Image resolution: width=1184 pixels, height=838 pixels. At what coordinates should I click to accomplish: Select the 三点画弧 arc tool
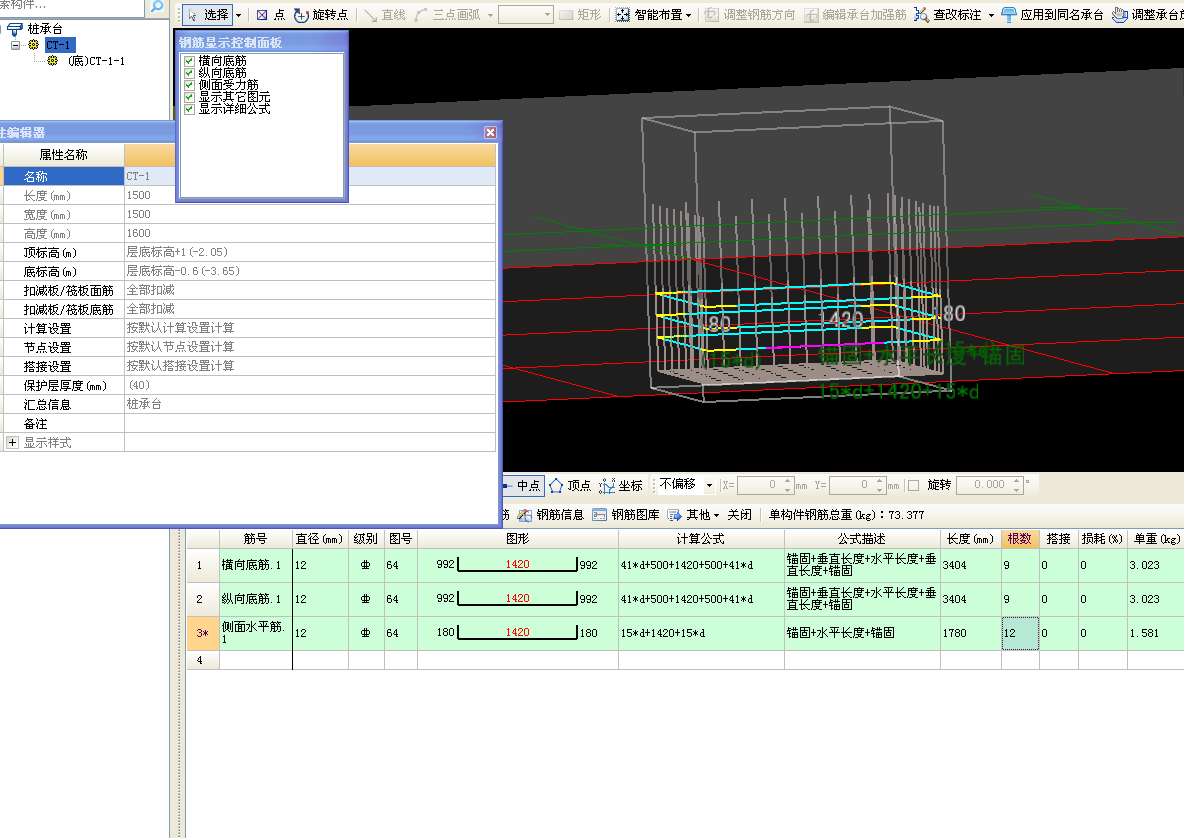[448, 14]
